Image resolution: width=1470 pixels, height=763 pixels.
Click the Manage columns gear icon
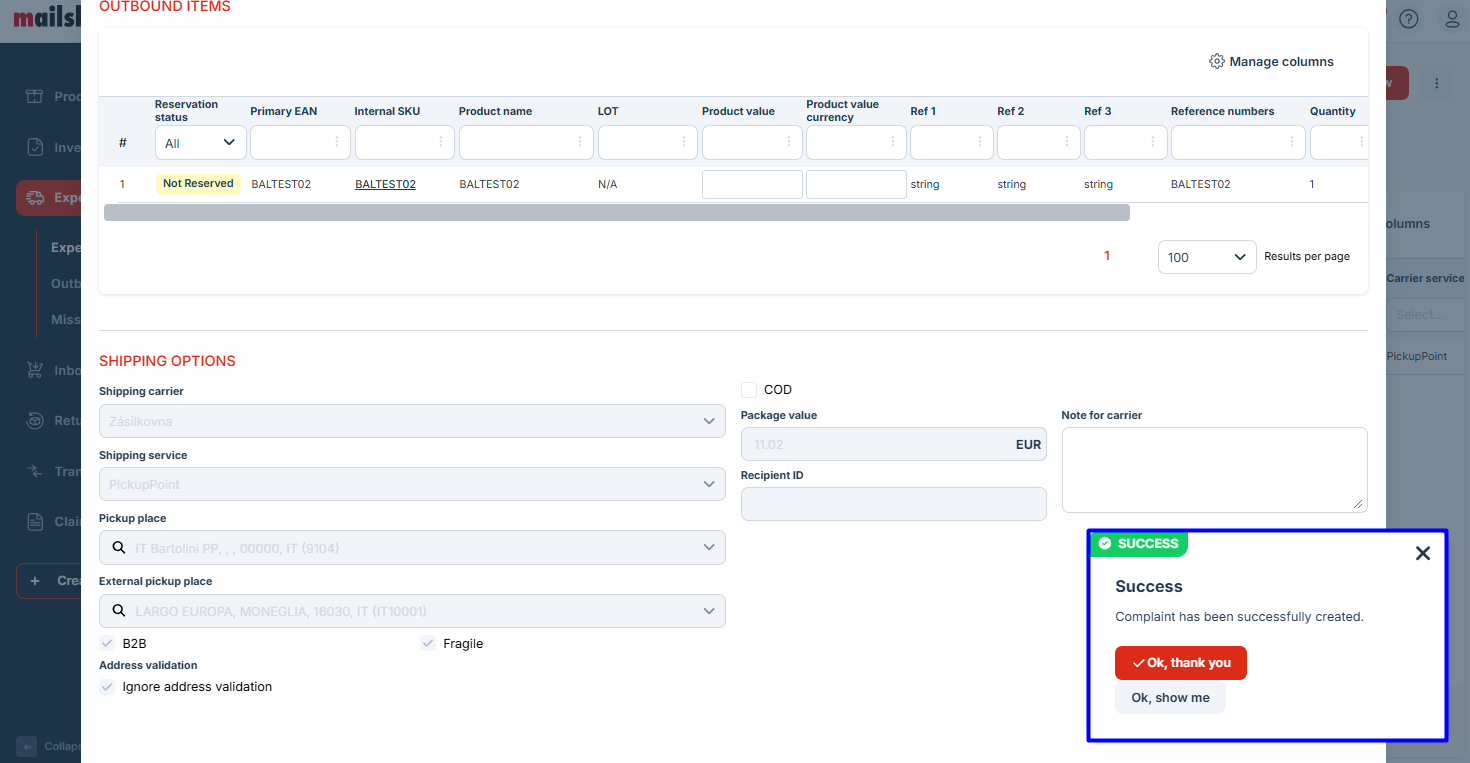click(1216, 62)
